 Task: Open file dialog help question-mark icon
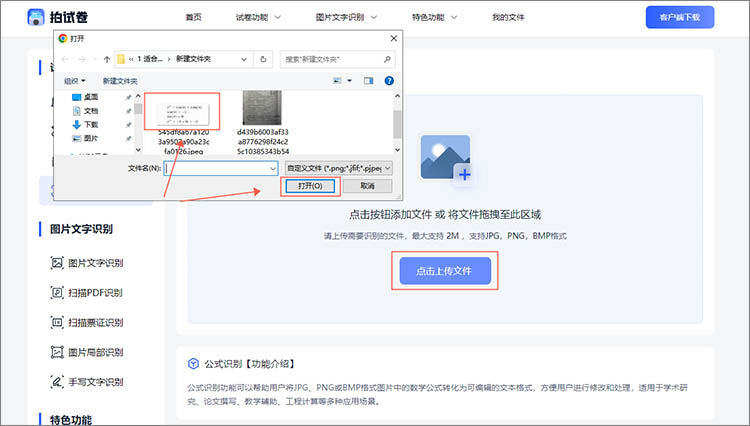click(388, 80)
